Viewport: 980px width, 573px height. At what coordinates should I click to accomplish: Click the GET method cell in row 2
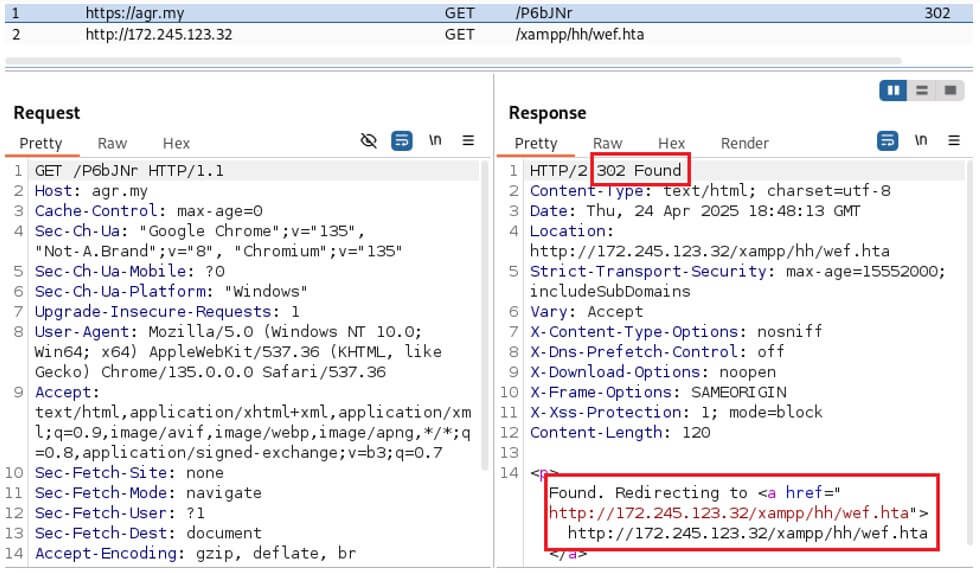click(459, 34)
